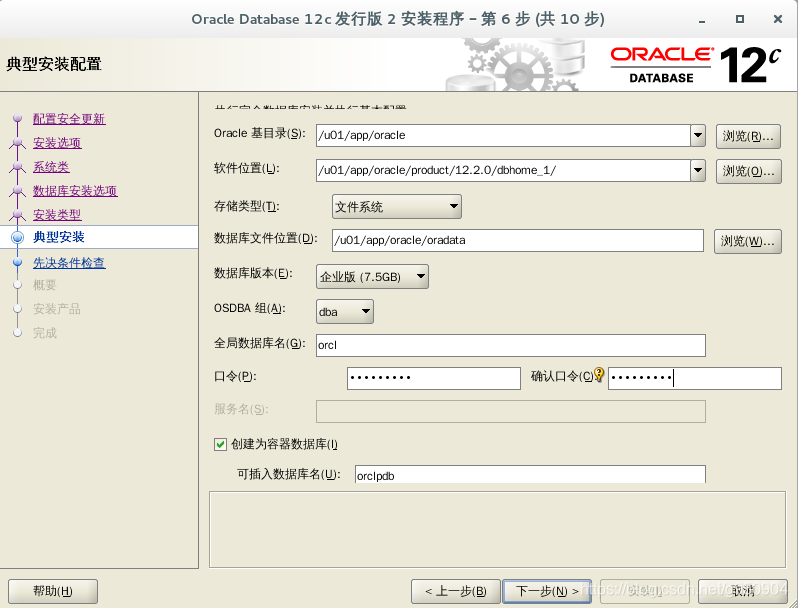The image size is (798, 608).
Task: Click the 取消 cancel button
Action: click(743, 591)
